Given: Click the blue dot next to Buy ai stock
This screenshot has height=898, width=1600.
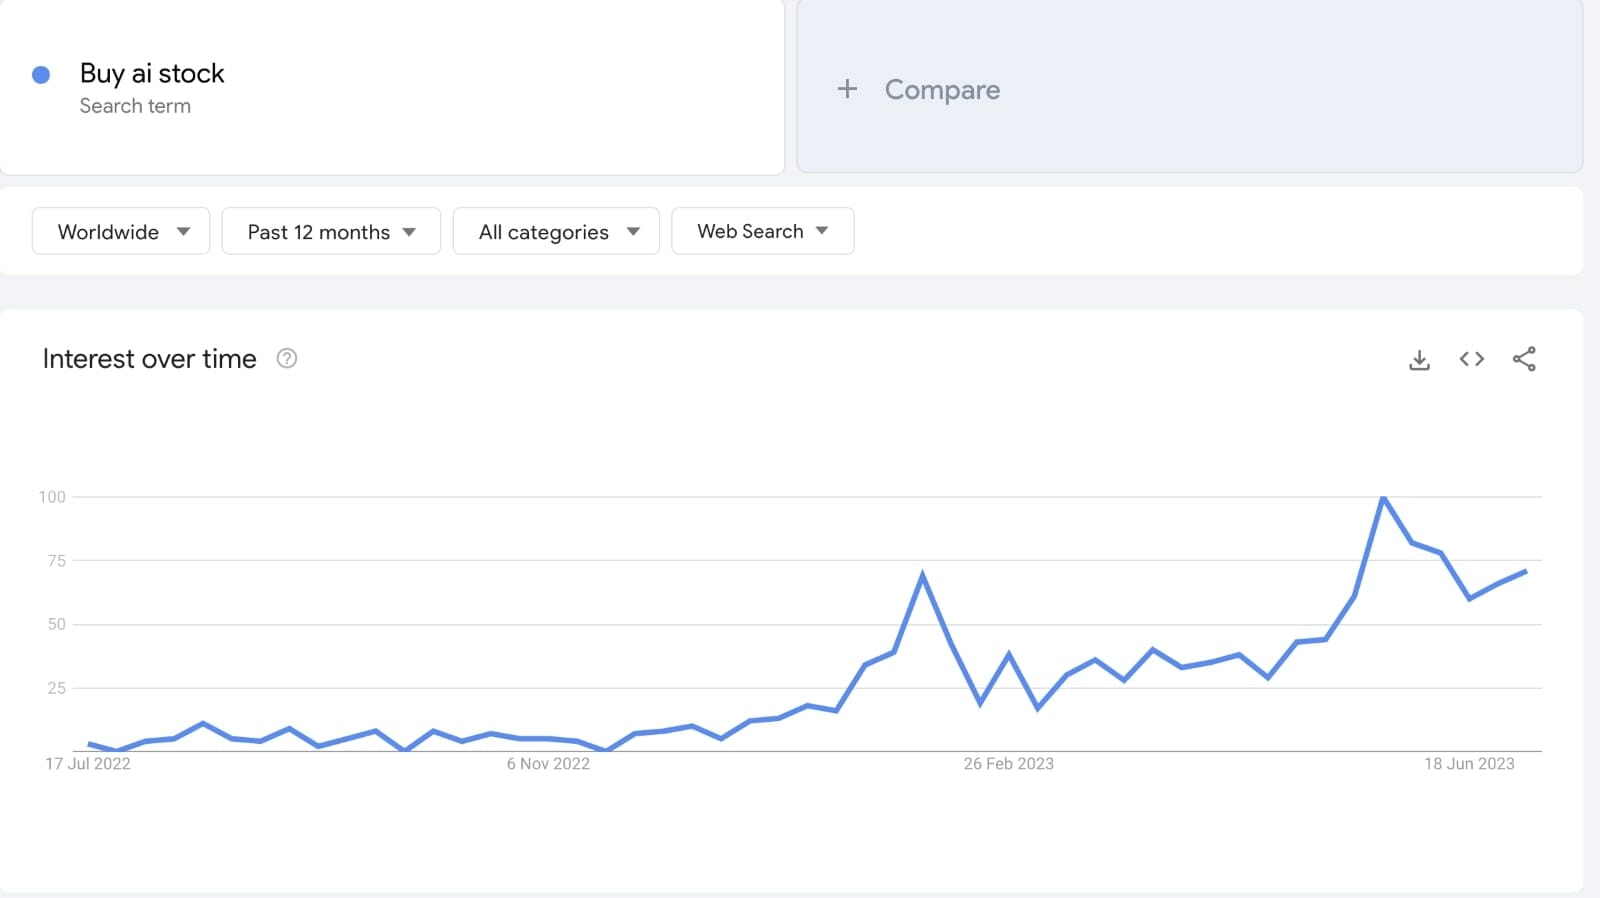Looking at the screenshot, I should (x=41, y=75).
